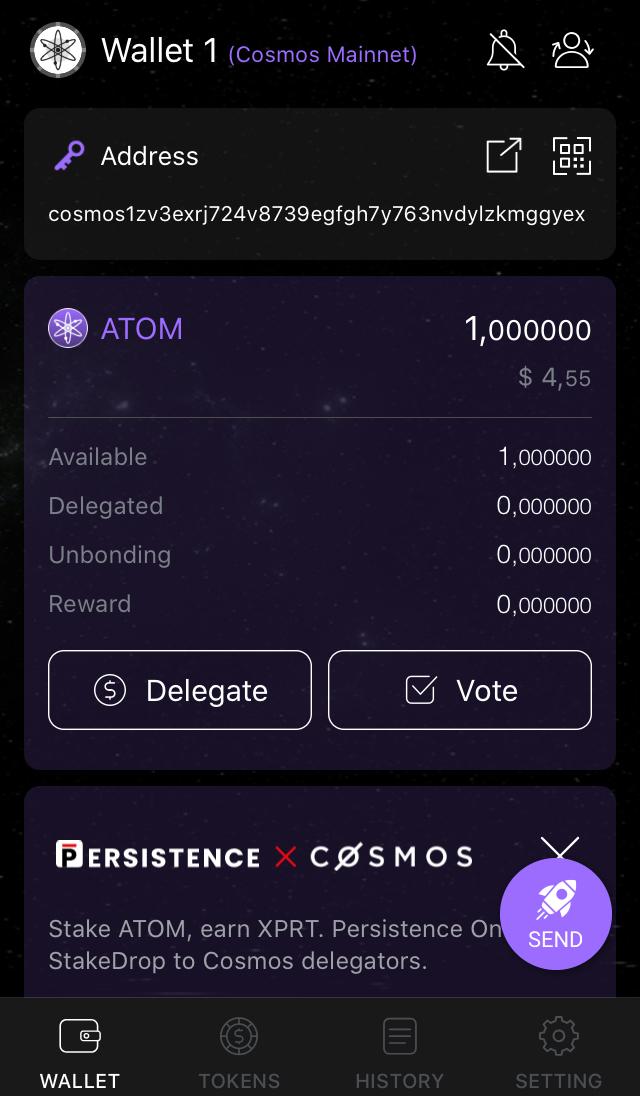Toggle the muted notification bell
Viewport: 640px width, 1096px height.
tap(504, 50)
